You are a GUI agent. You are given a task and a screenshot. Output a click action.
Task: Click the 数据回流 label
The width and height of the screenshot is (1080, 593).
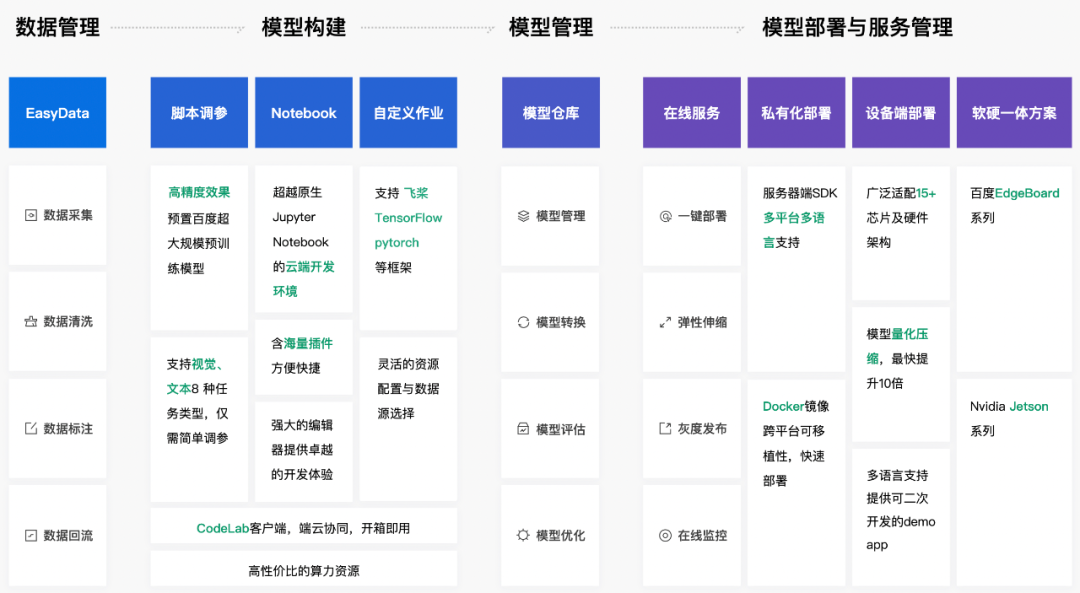[68, 535]
